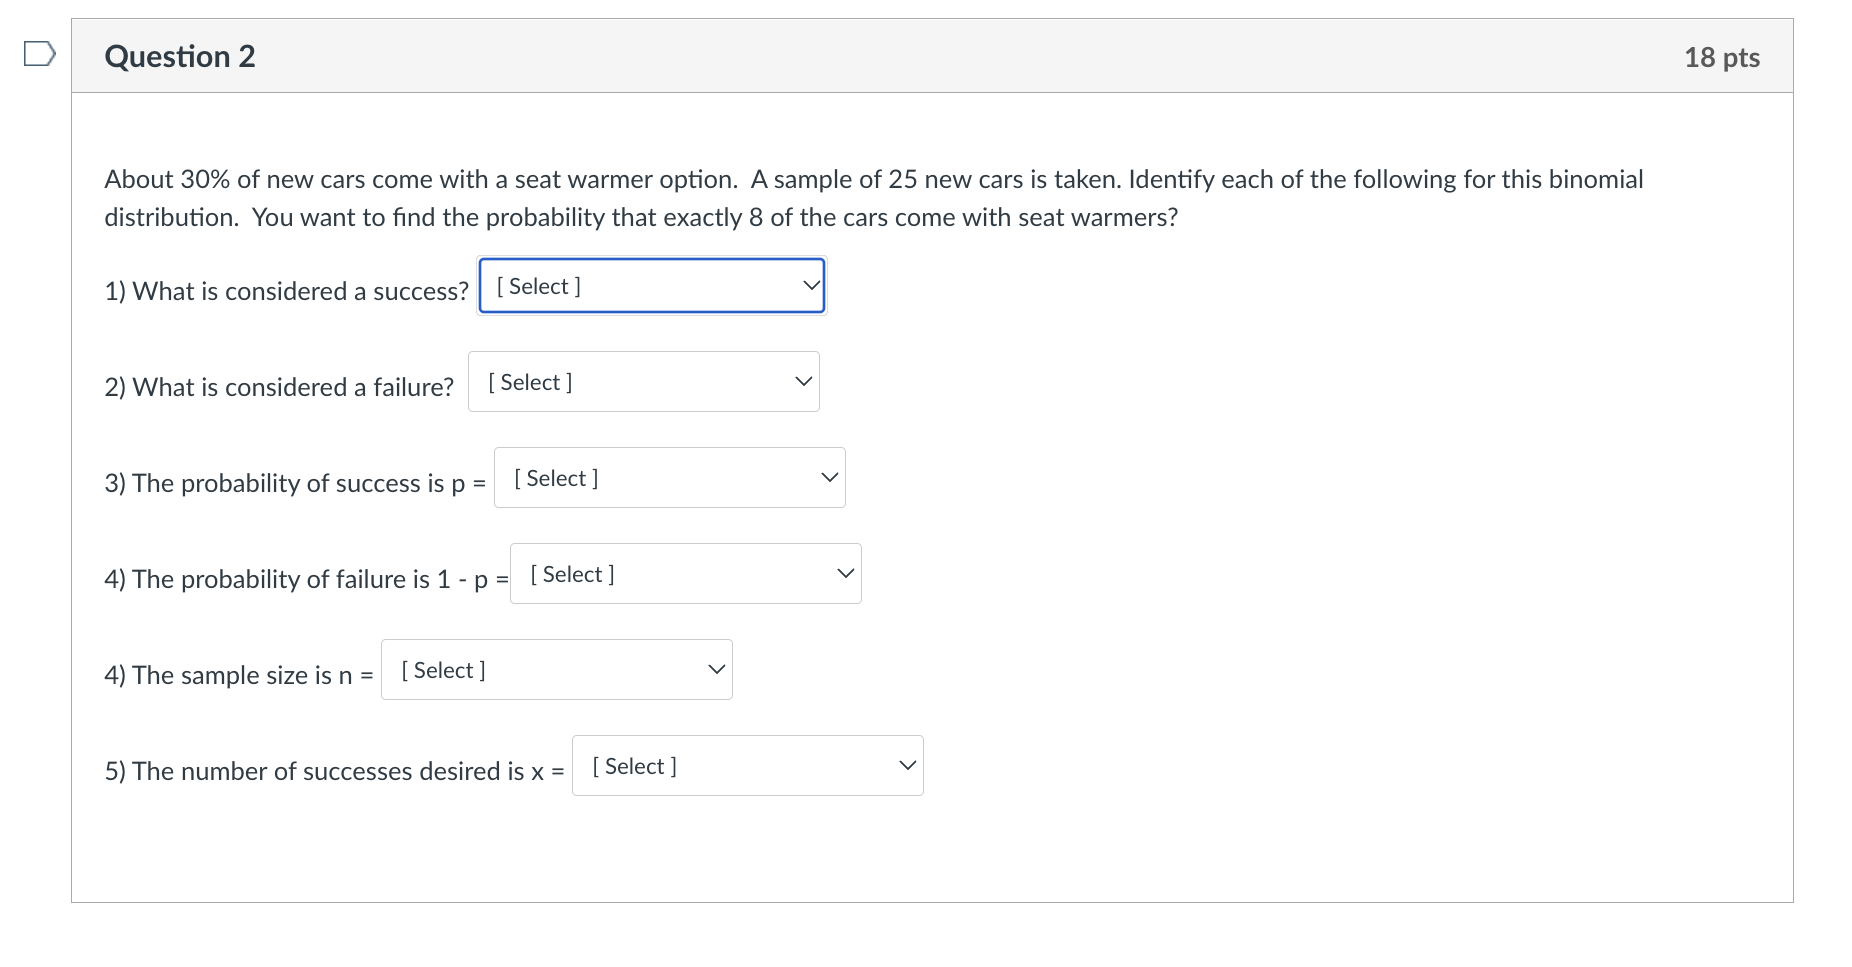Click the chevron arrow on the success dropdown
The image size is (1852, 967).
pyautogui.click(x=811, y=286)
